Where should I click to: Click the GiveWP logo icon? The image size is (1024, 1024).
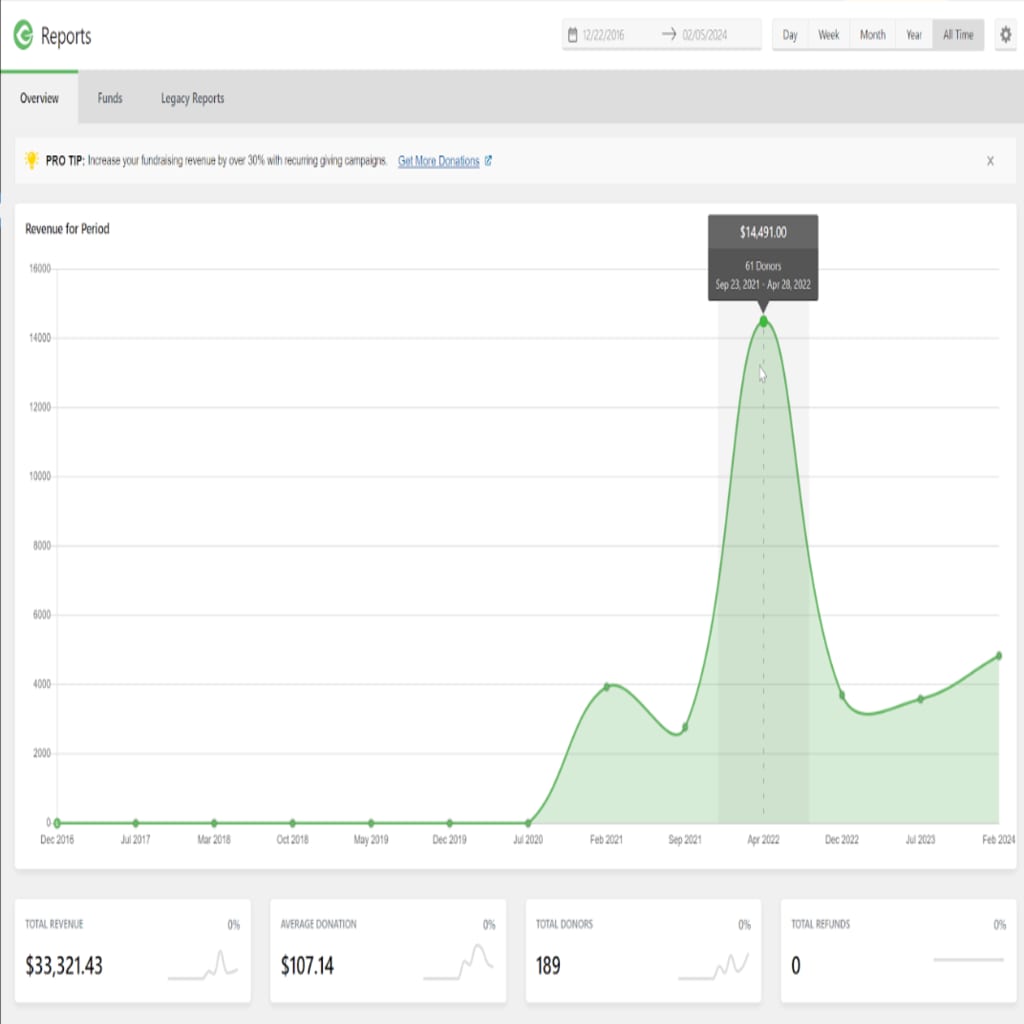coord(24,35)
